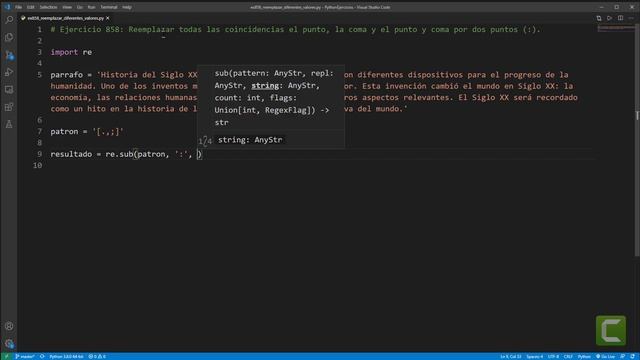Click line number 10 in the gutter
This screenshot has width=640, height=360.
(37, 165)
